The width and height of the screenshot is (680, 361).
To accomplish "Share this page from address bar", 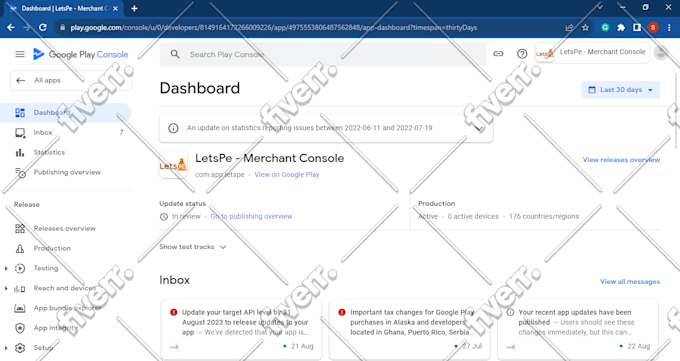I will [569, 27].
